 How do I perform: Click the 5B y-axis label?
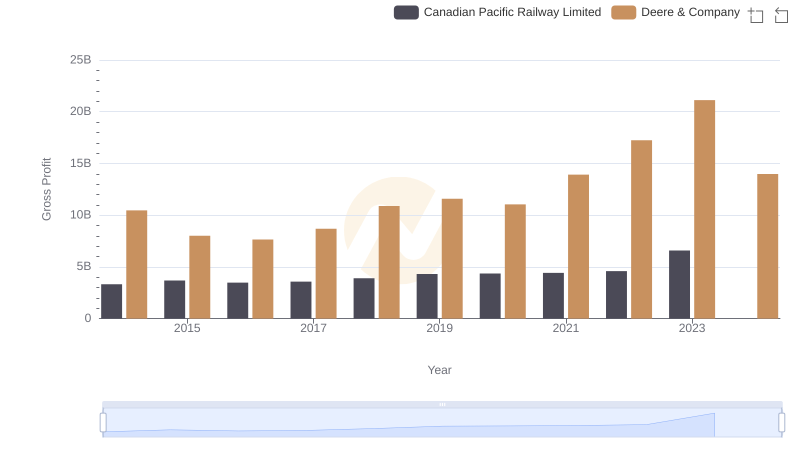(x=84, y=266)
